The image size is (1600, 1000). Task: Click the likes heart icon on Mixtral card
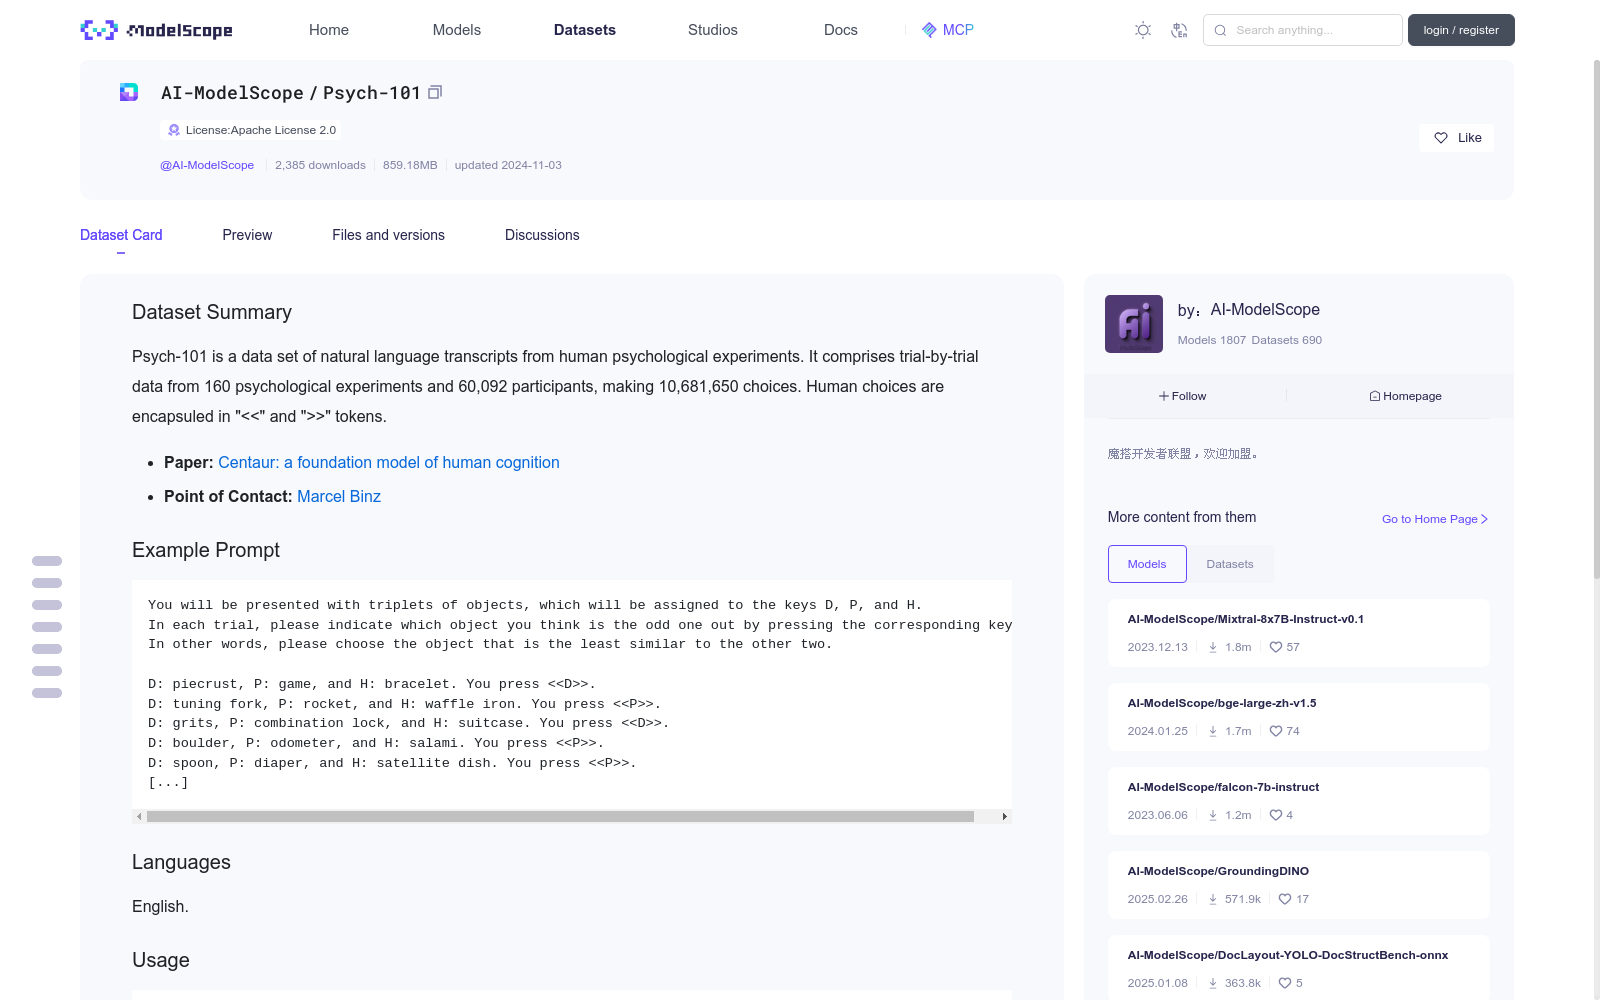[1276, 647]
